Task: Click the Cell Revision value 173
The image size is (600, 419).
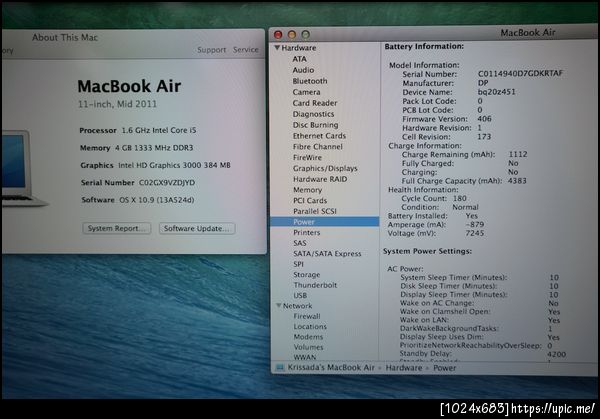Action: [484, 137]
